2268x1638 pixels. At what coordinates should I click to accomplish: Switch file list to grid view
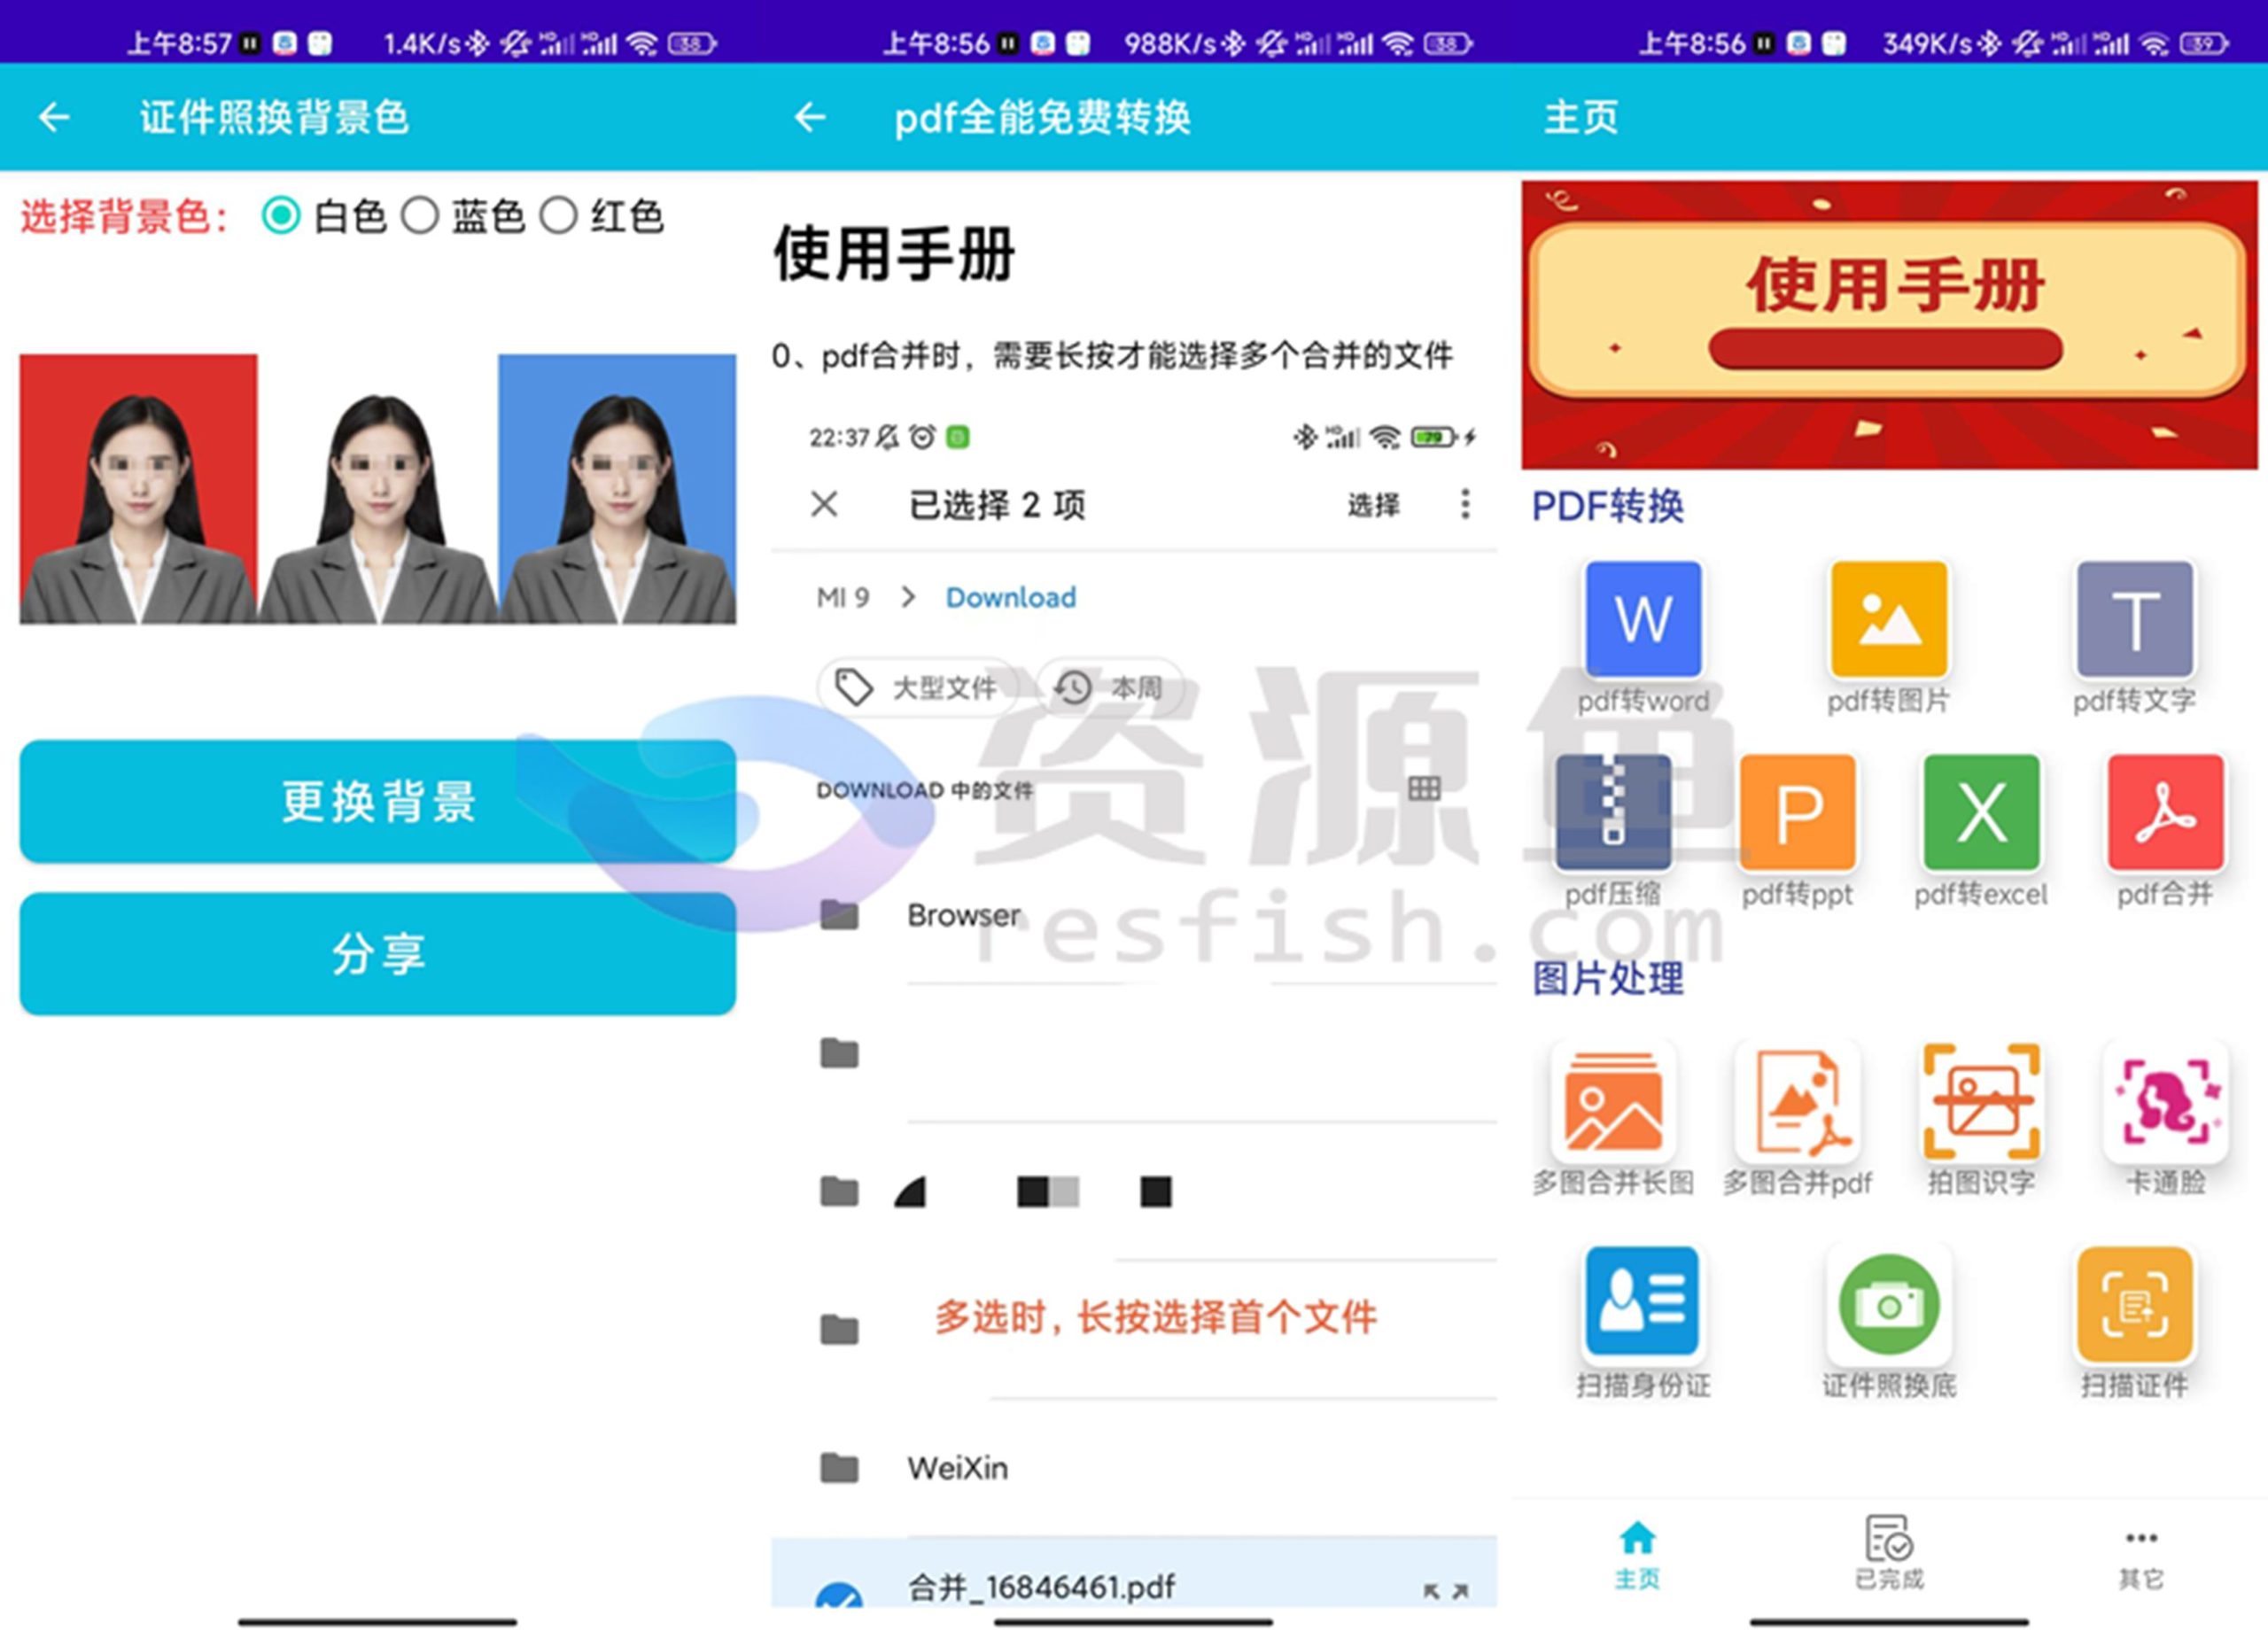tap(1424, 789)
